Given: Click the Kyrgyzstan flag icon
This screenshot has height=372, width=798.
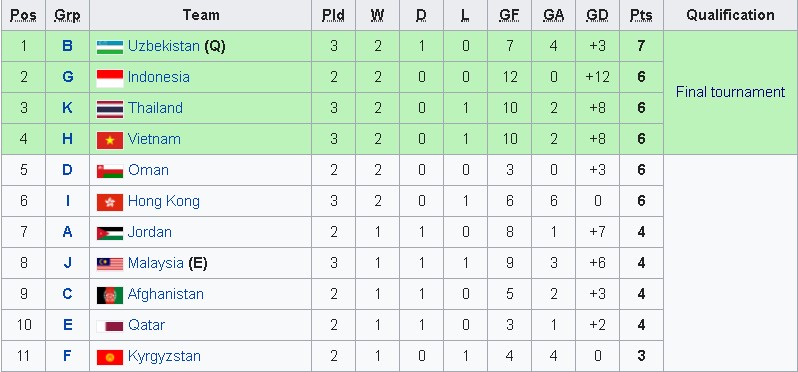Looking at the screenshot, I should coord(110,357).
